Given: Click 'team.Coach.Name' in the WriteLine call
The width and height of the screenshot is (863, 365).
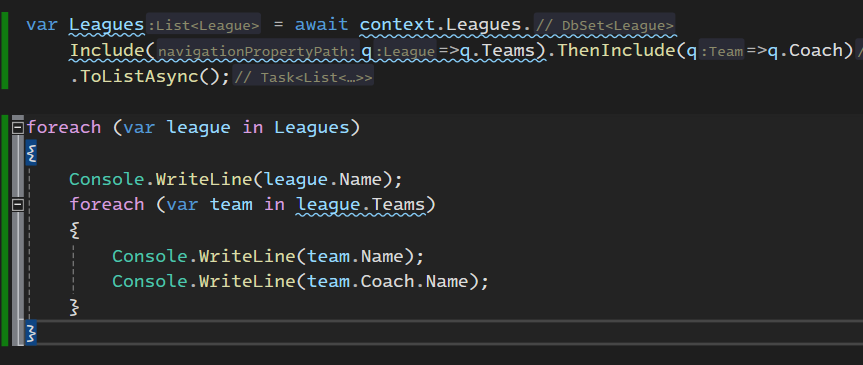Looking at the screenshot, I should [x=387, y=281].
